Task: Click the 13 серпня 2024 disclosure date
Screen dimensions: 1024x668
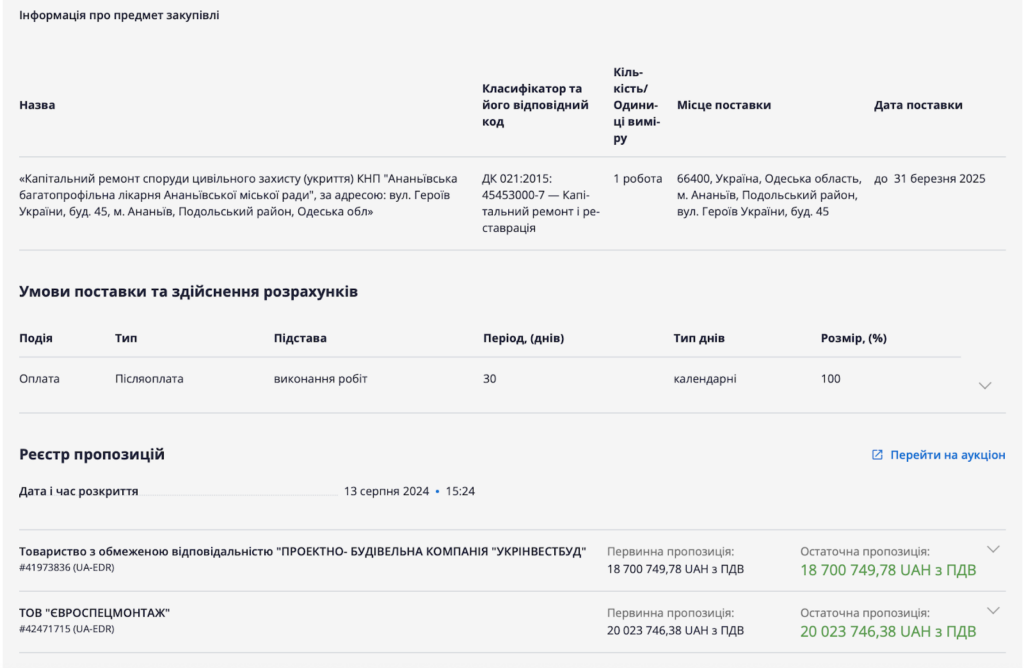Action: tap(386, 492)
